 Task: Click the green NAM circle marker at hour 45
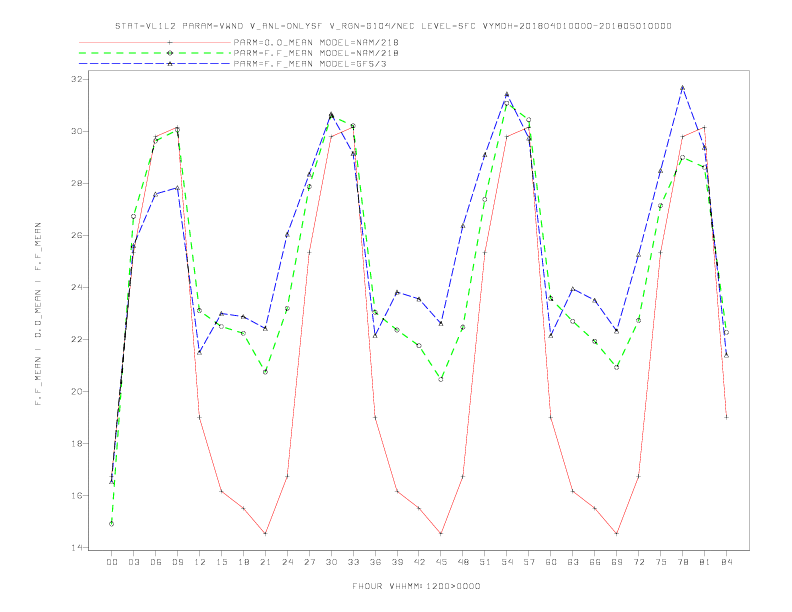[441, 379]
